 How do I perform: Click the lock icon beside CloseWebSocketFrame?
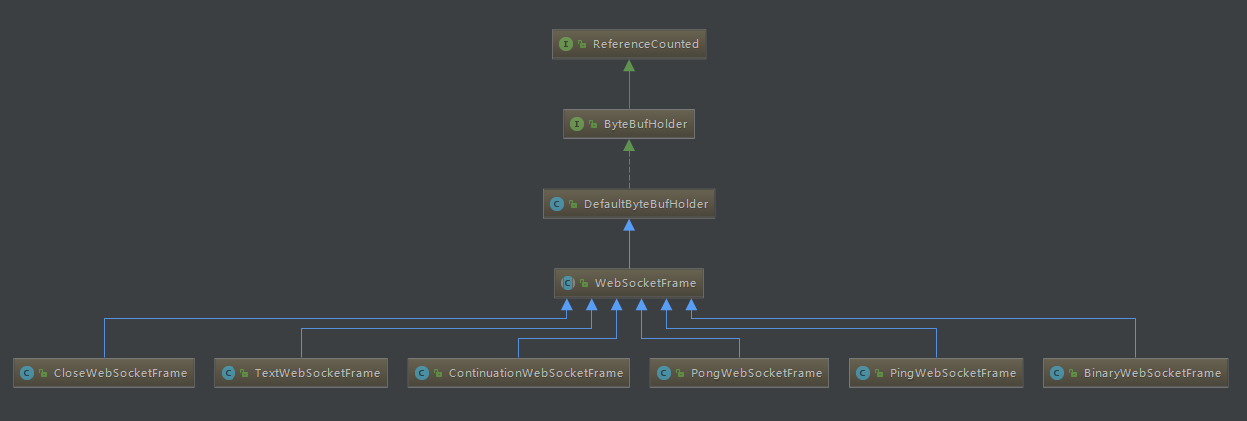(x=44, y=374)
